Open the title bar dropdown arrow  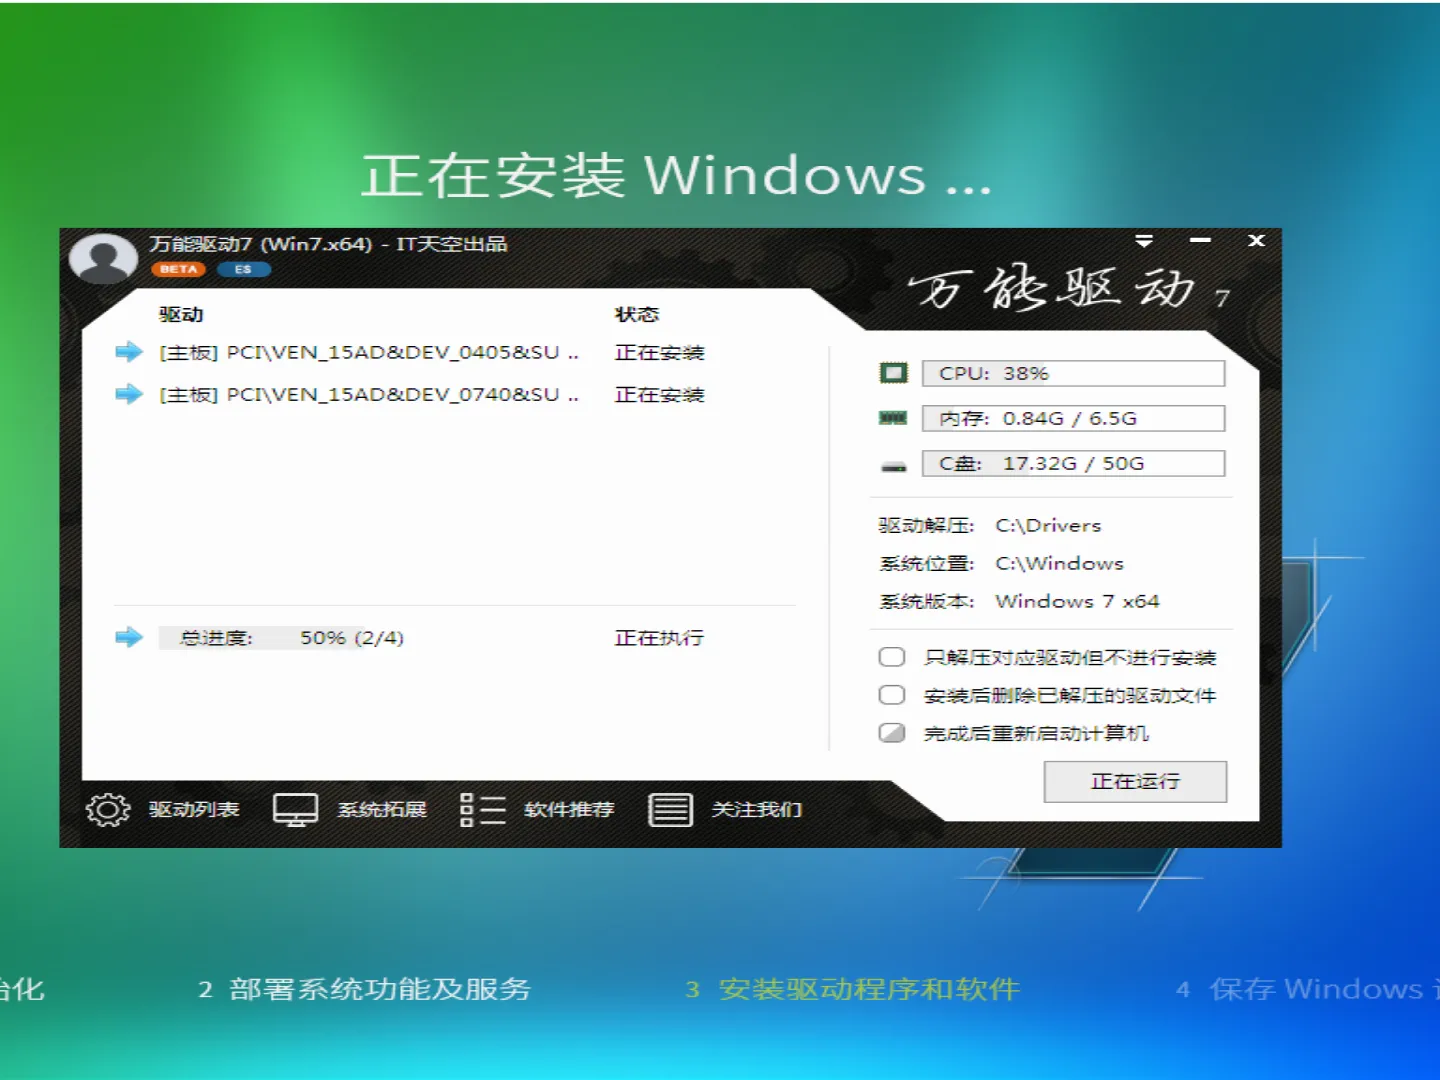1144,241
